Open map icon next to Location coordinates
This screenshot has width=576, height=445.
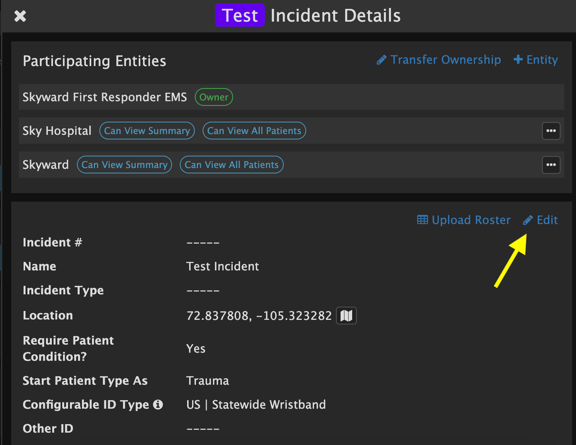point(346,315)
